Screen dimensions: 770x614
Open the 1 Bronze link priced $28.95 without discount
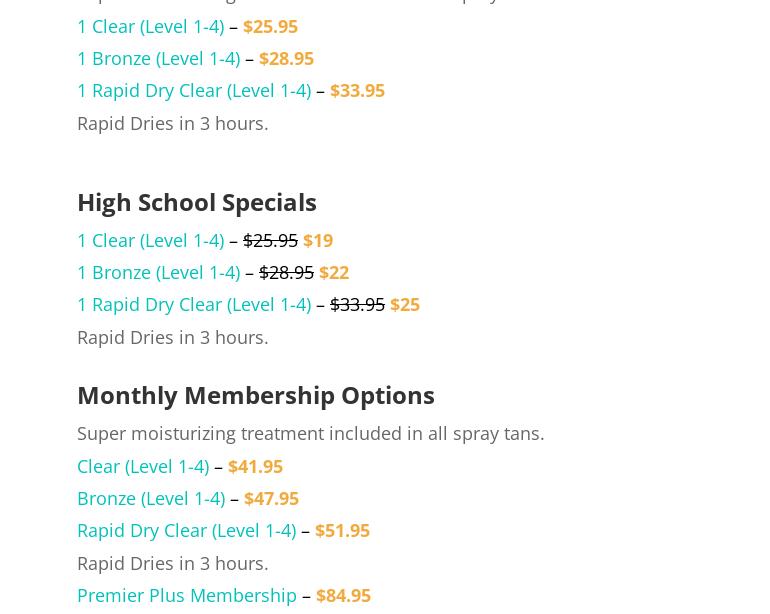pos(159,59)
